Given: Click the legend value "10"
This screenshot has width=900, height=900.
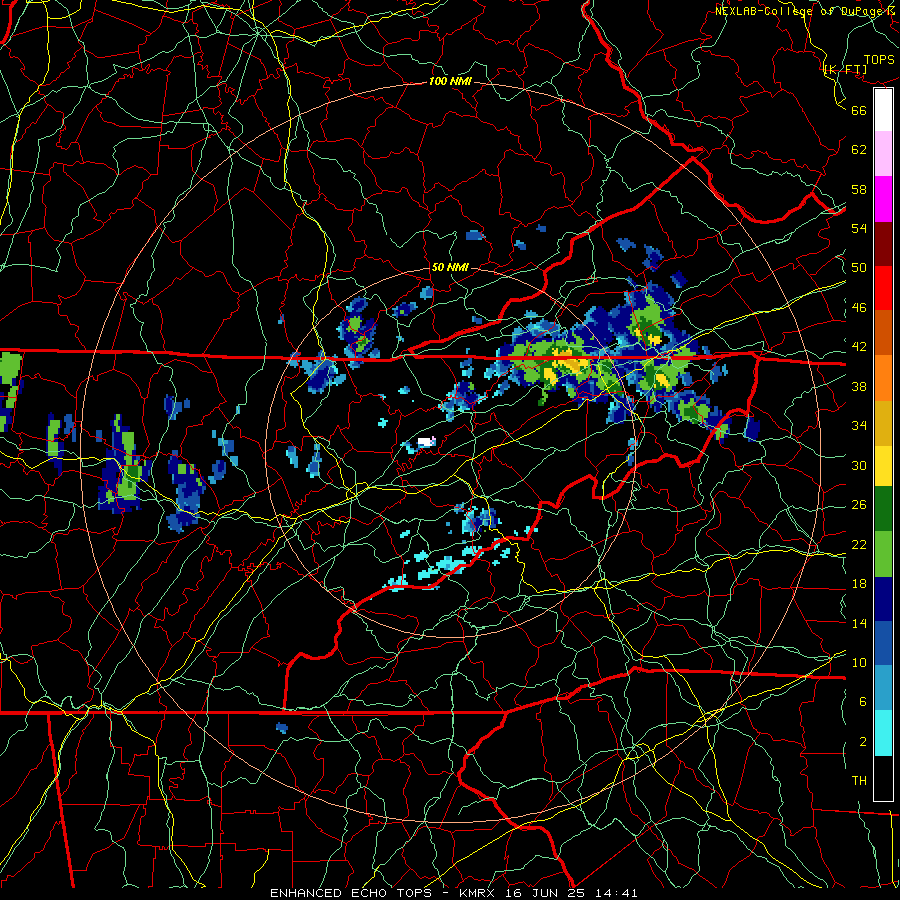Looking at the screenshot, I should point(859,662).
